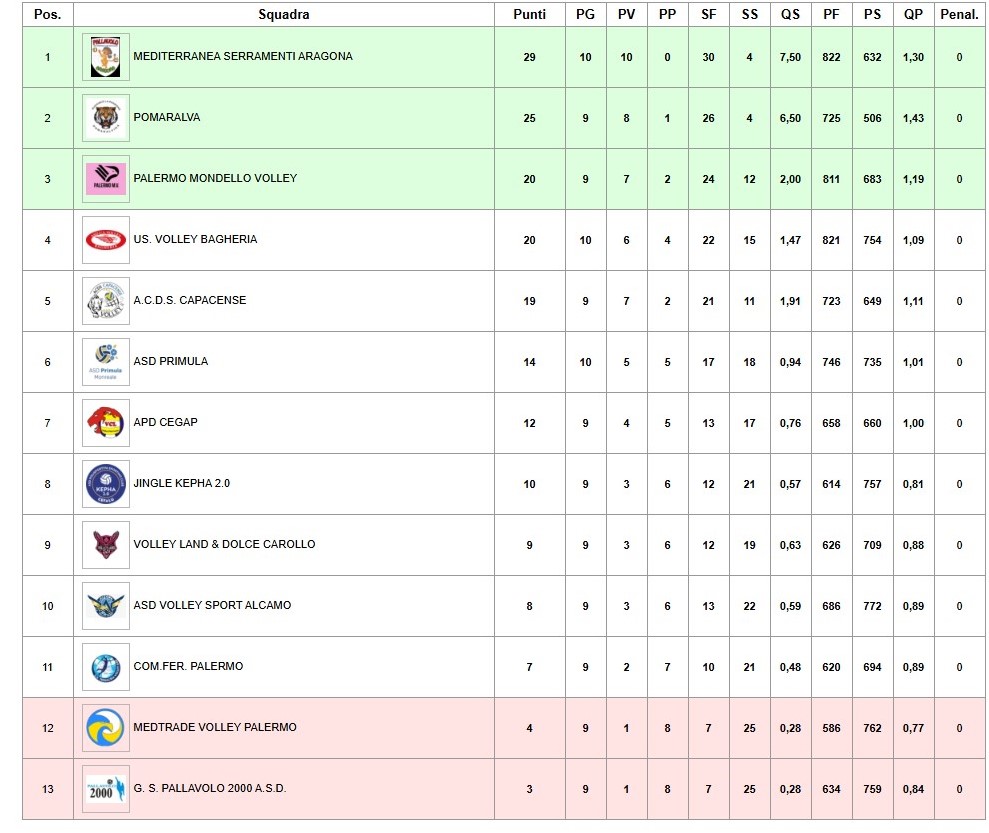This screenshot has width=989, height=833.
Task: Click the Medtrade Volley Palermo ball logo
Action: (105, 728)
